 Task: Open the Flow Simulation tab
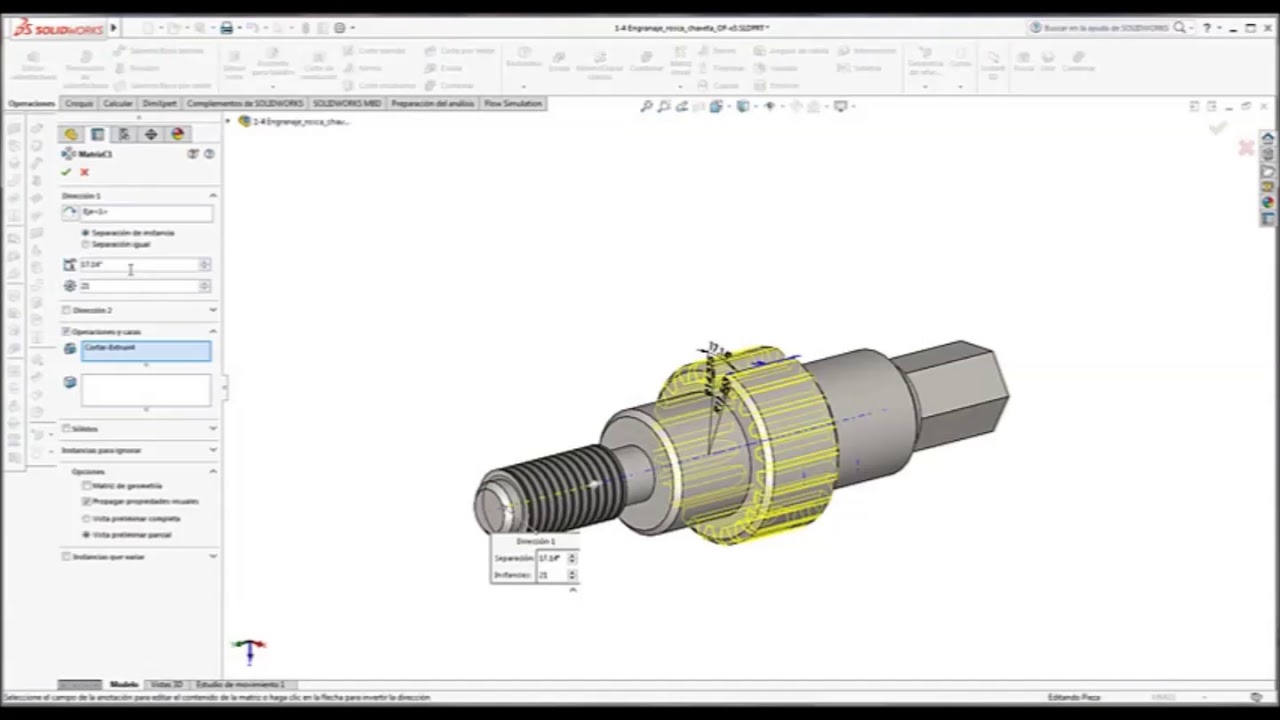513,103
